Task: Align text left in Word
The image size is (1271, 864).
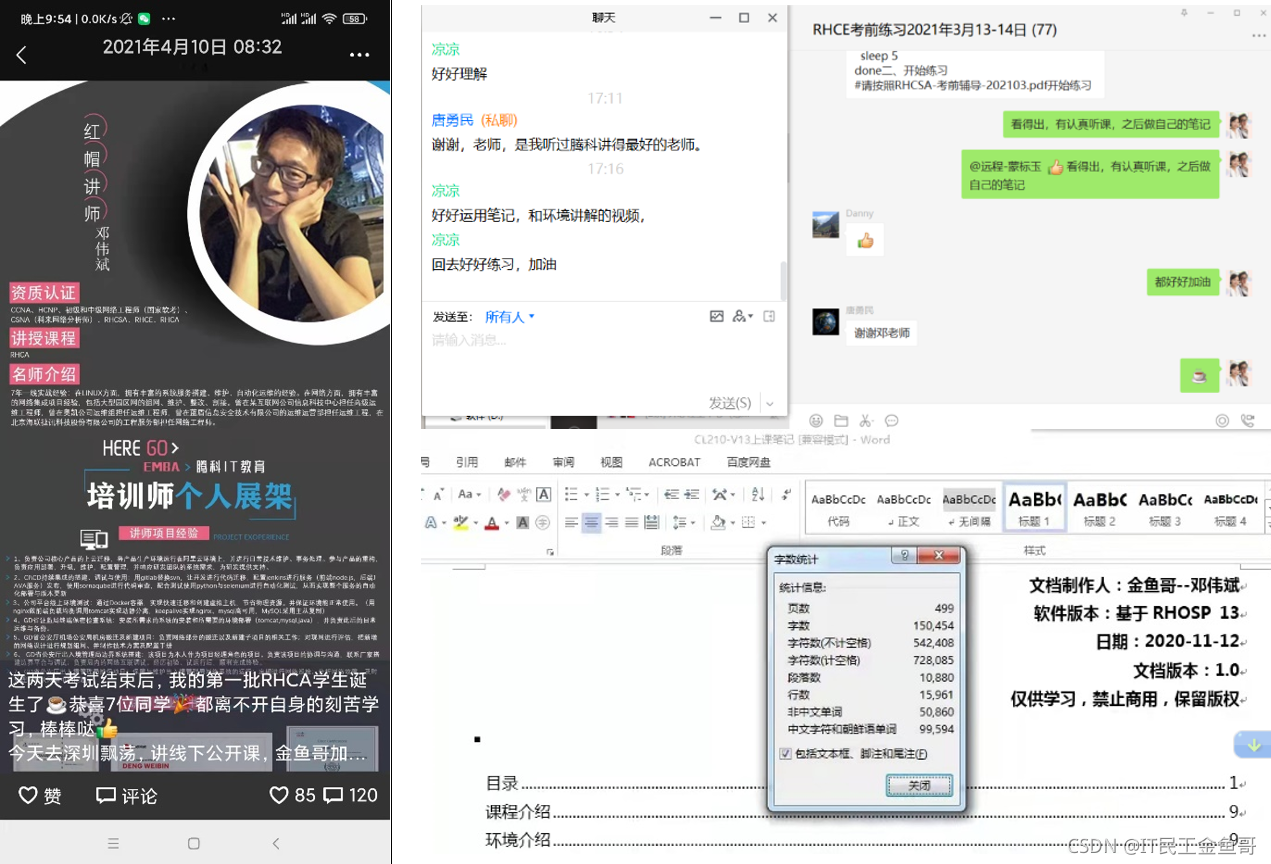Action: (x=571, y=522)
